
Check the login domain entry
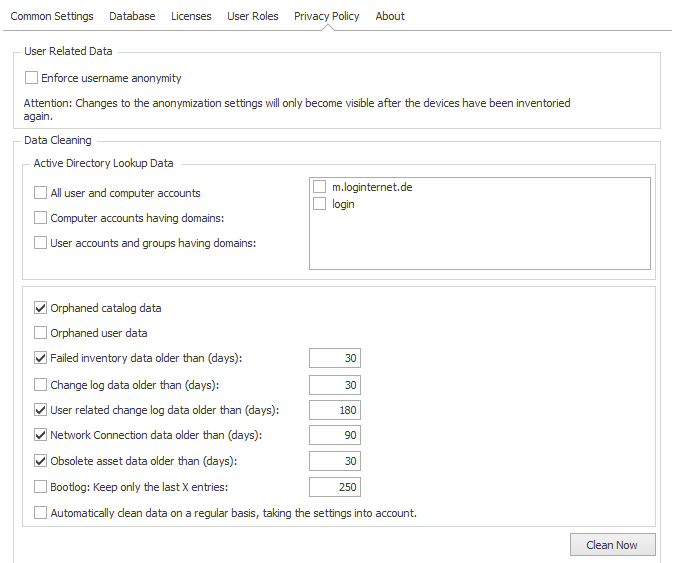click(x=319, y=204)
